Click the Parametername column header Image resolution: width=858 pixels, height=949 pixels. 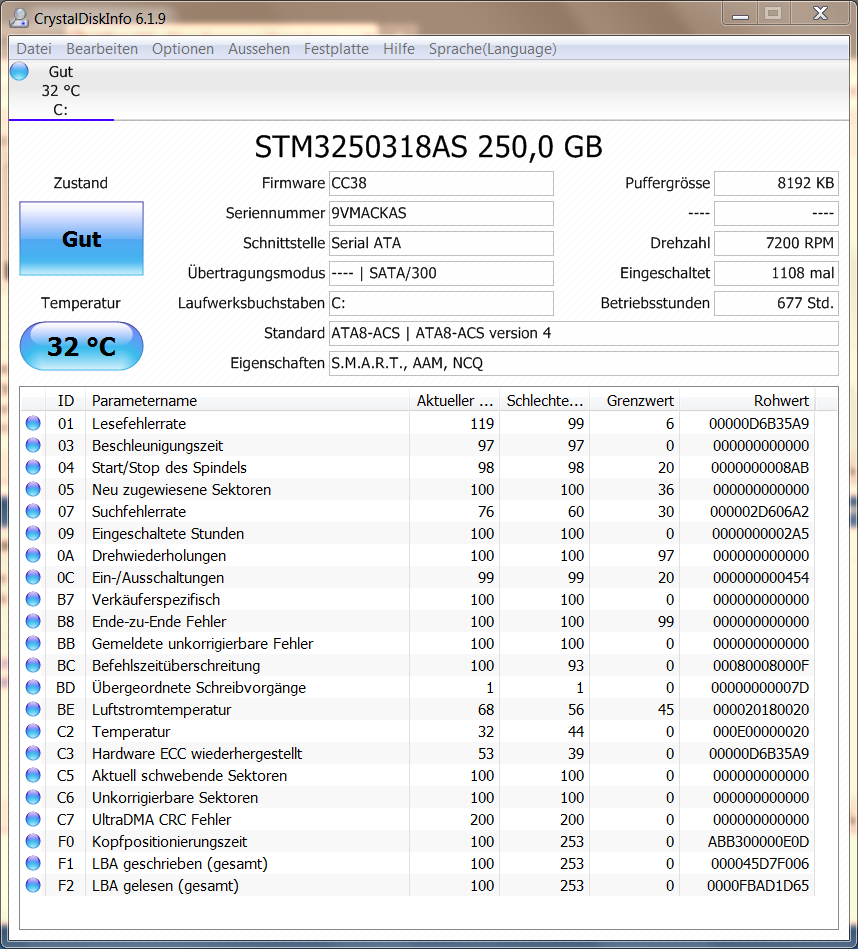247,401
